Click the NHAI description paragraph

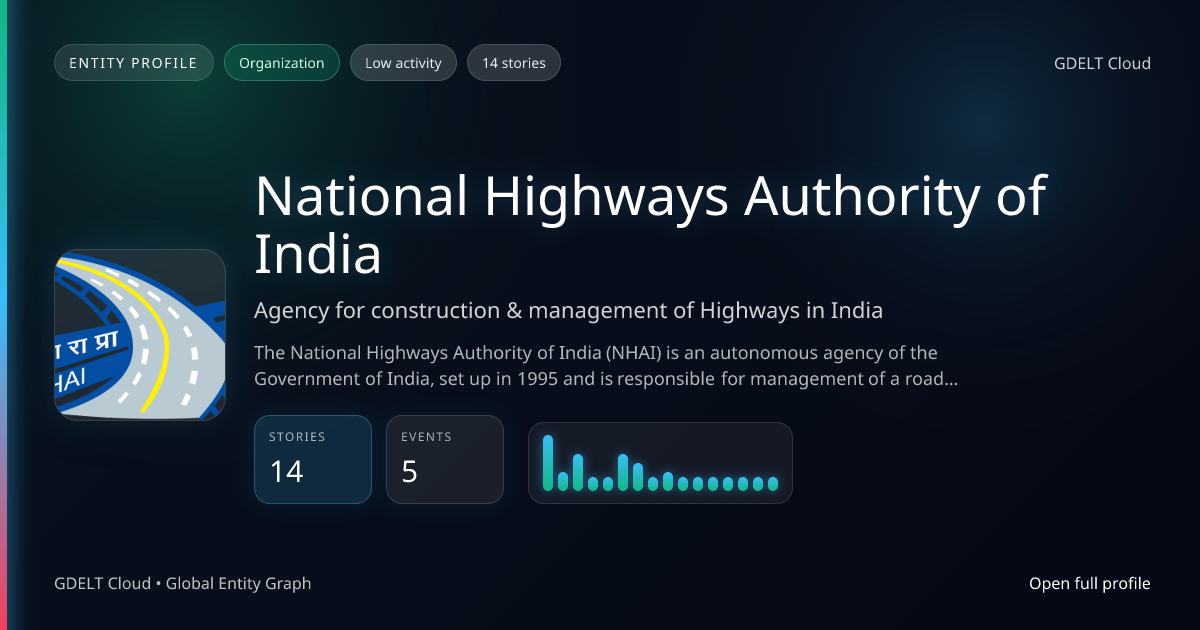click(x=606, y=366)
